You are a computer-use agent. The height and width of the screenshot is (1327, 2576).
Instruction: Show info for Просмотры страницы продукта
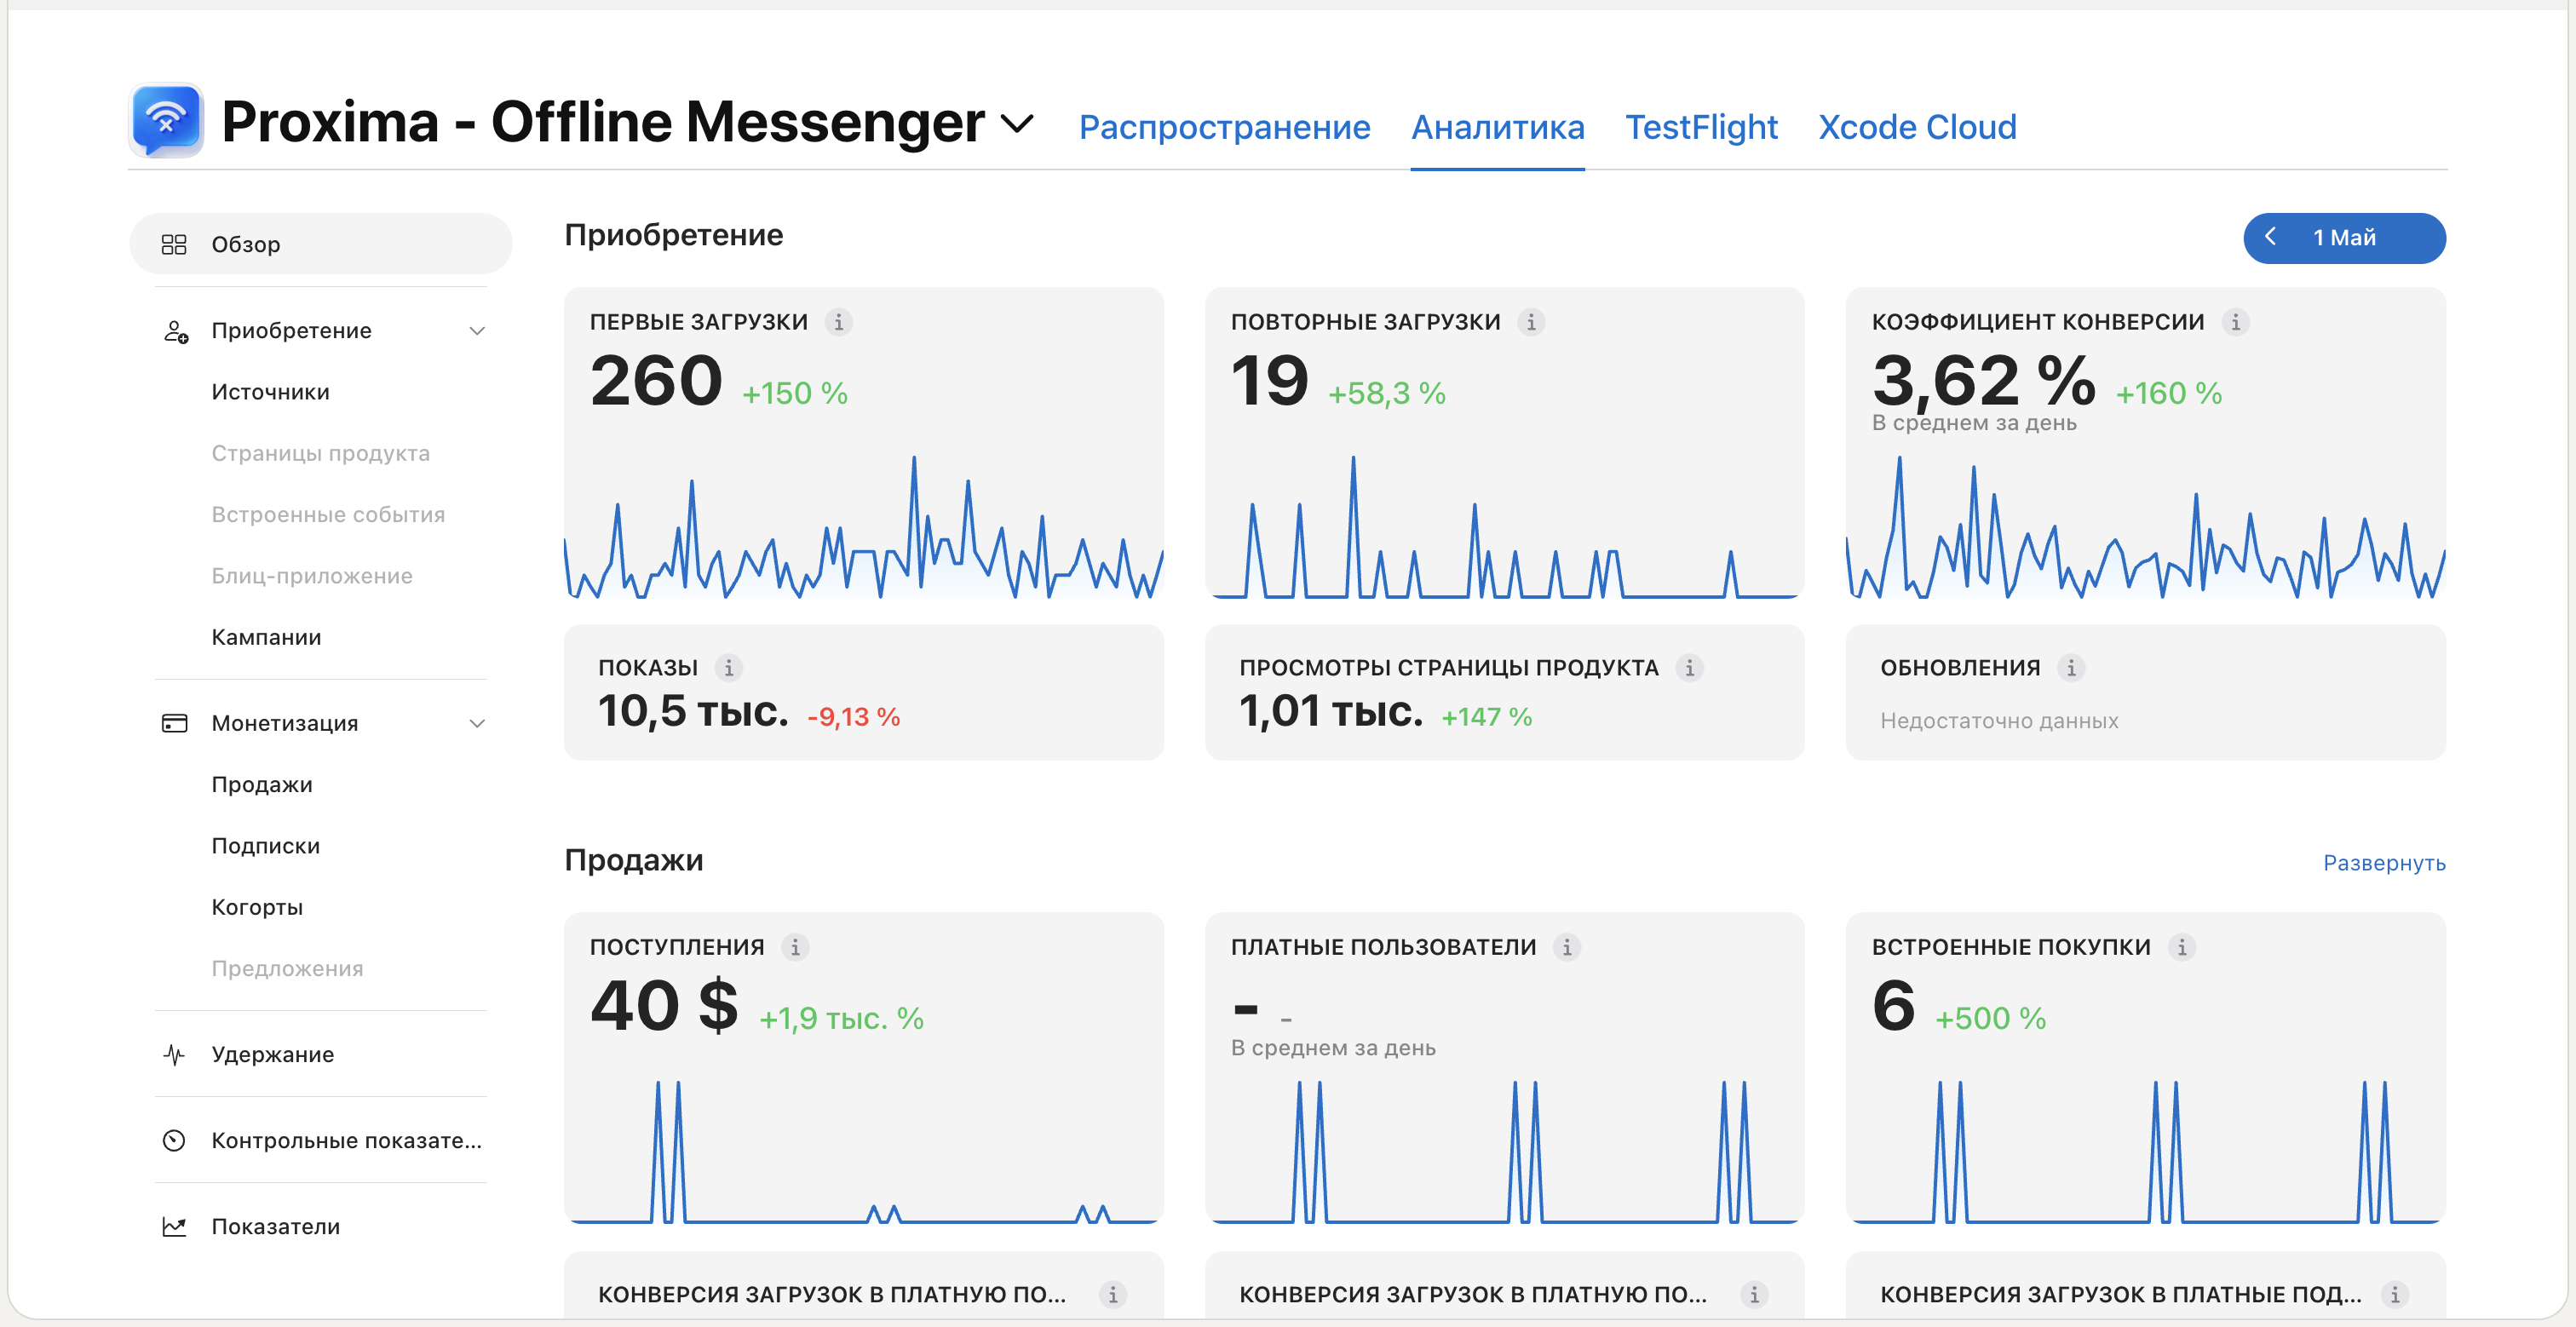[x=1689, y=667]
